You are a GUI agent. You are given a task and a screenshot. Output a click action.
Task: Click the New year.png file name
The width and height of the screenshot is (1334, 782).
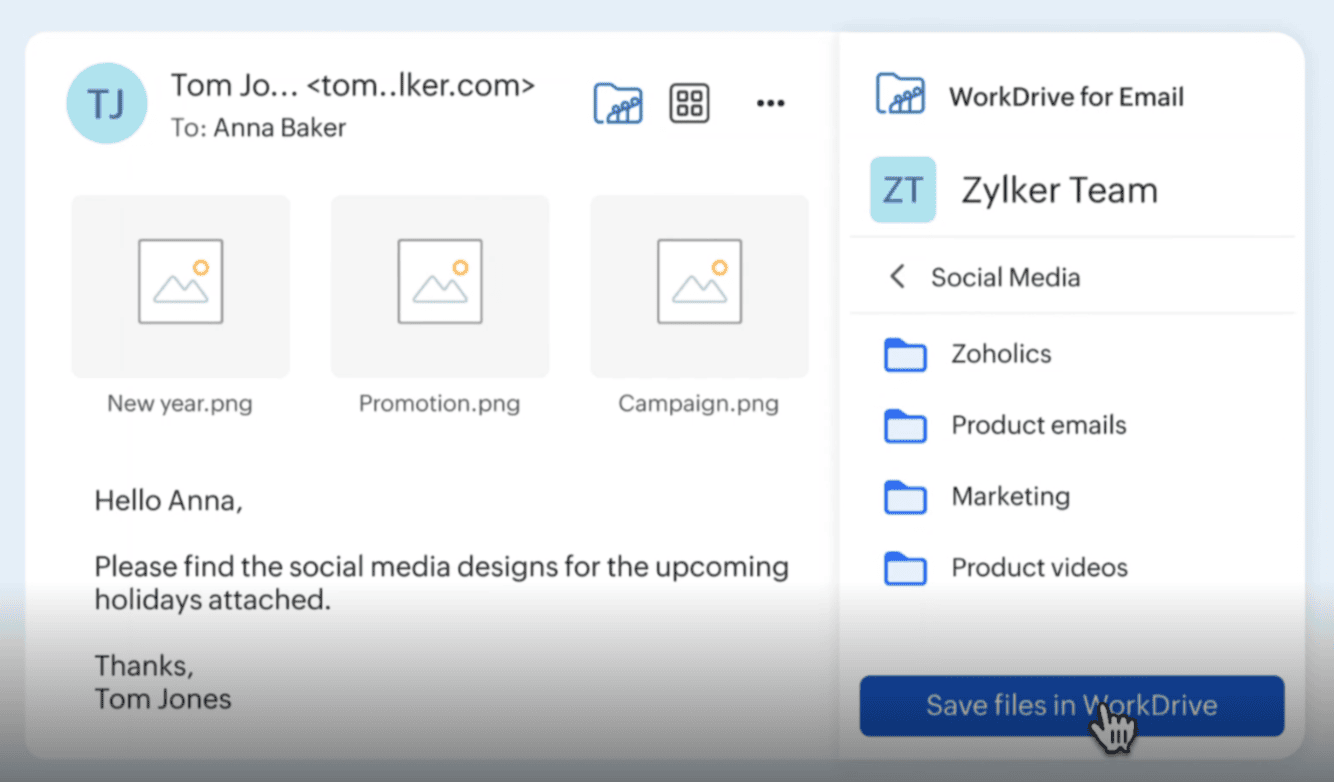click(x=180, y=404)
